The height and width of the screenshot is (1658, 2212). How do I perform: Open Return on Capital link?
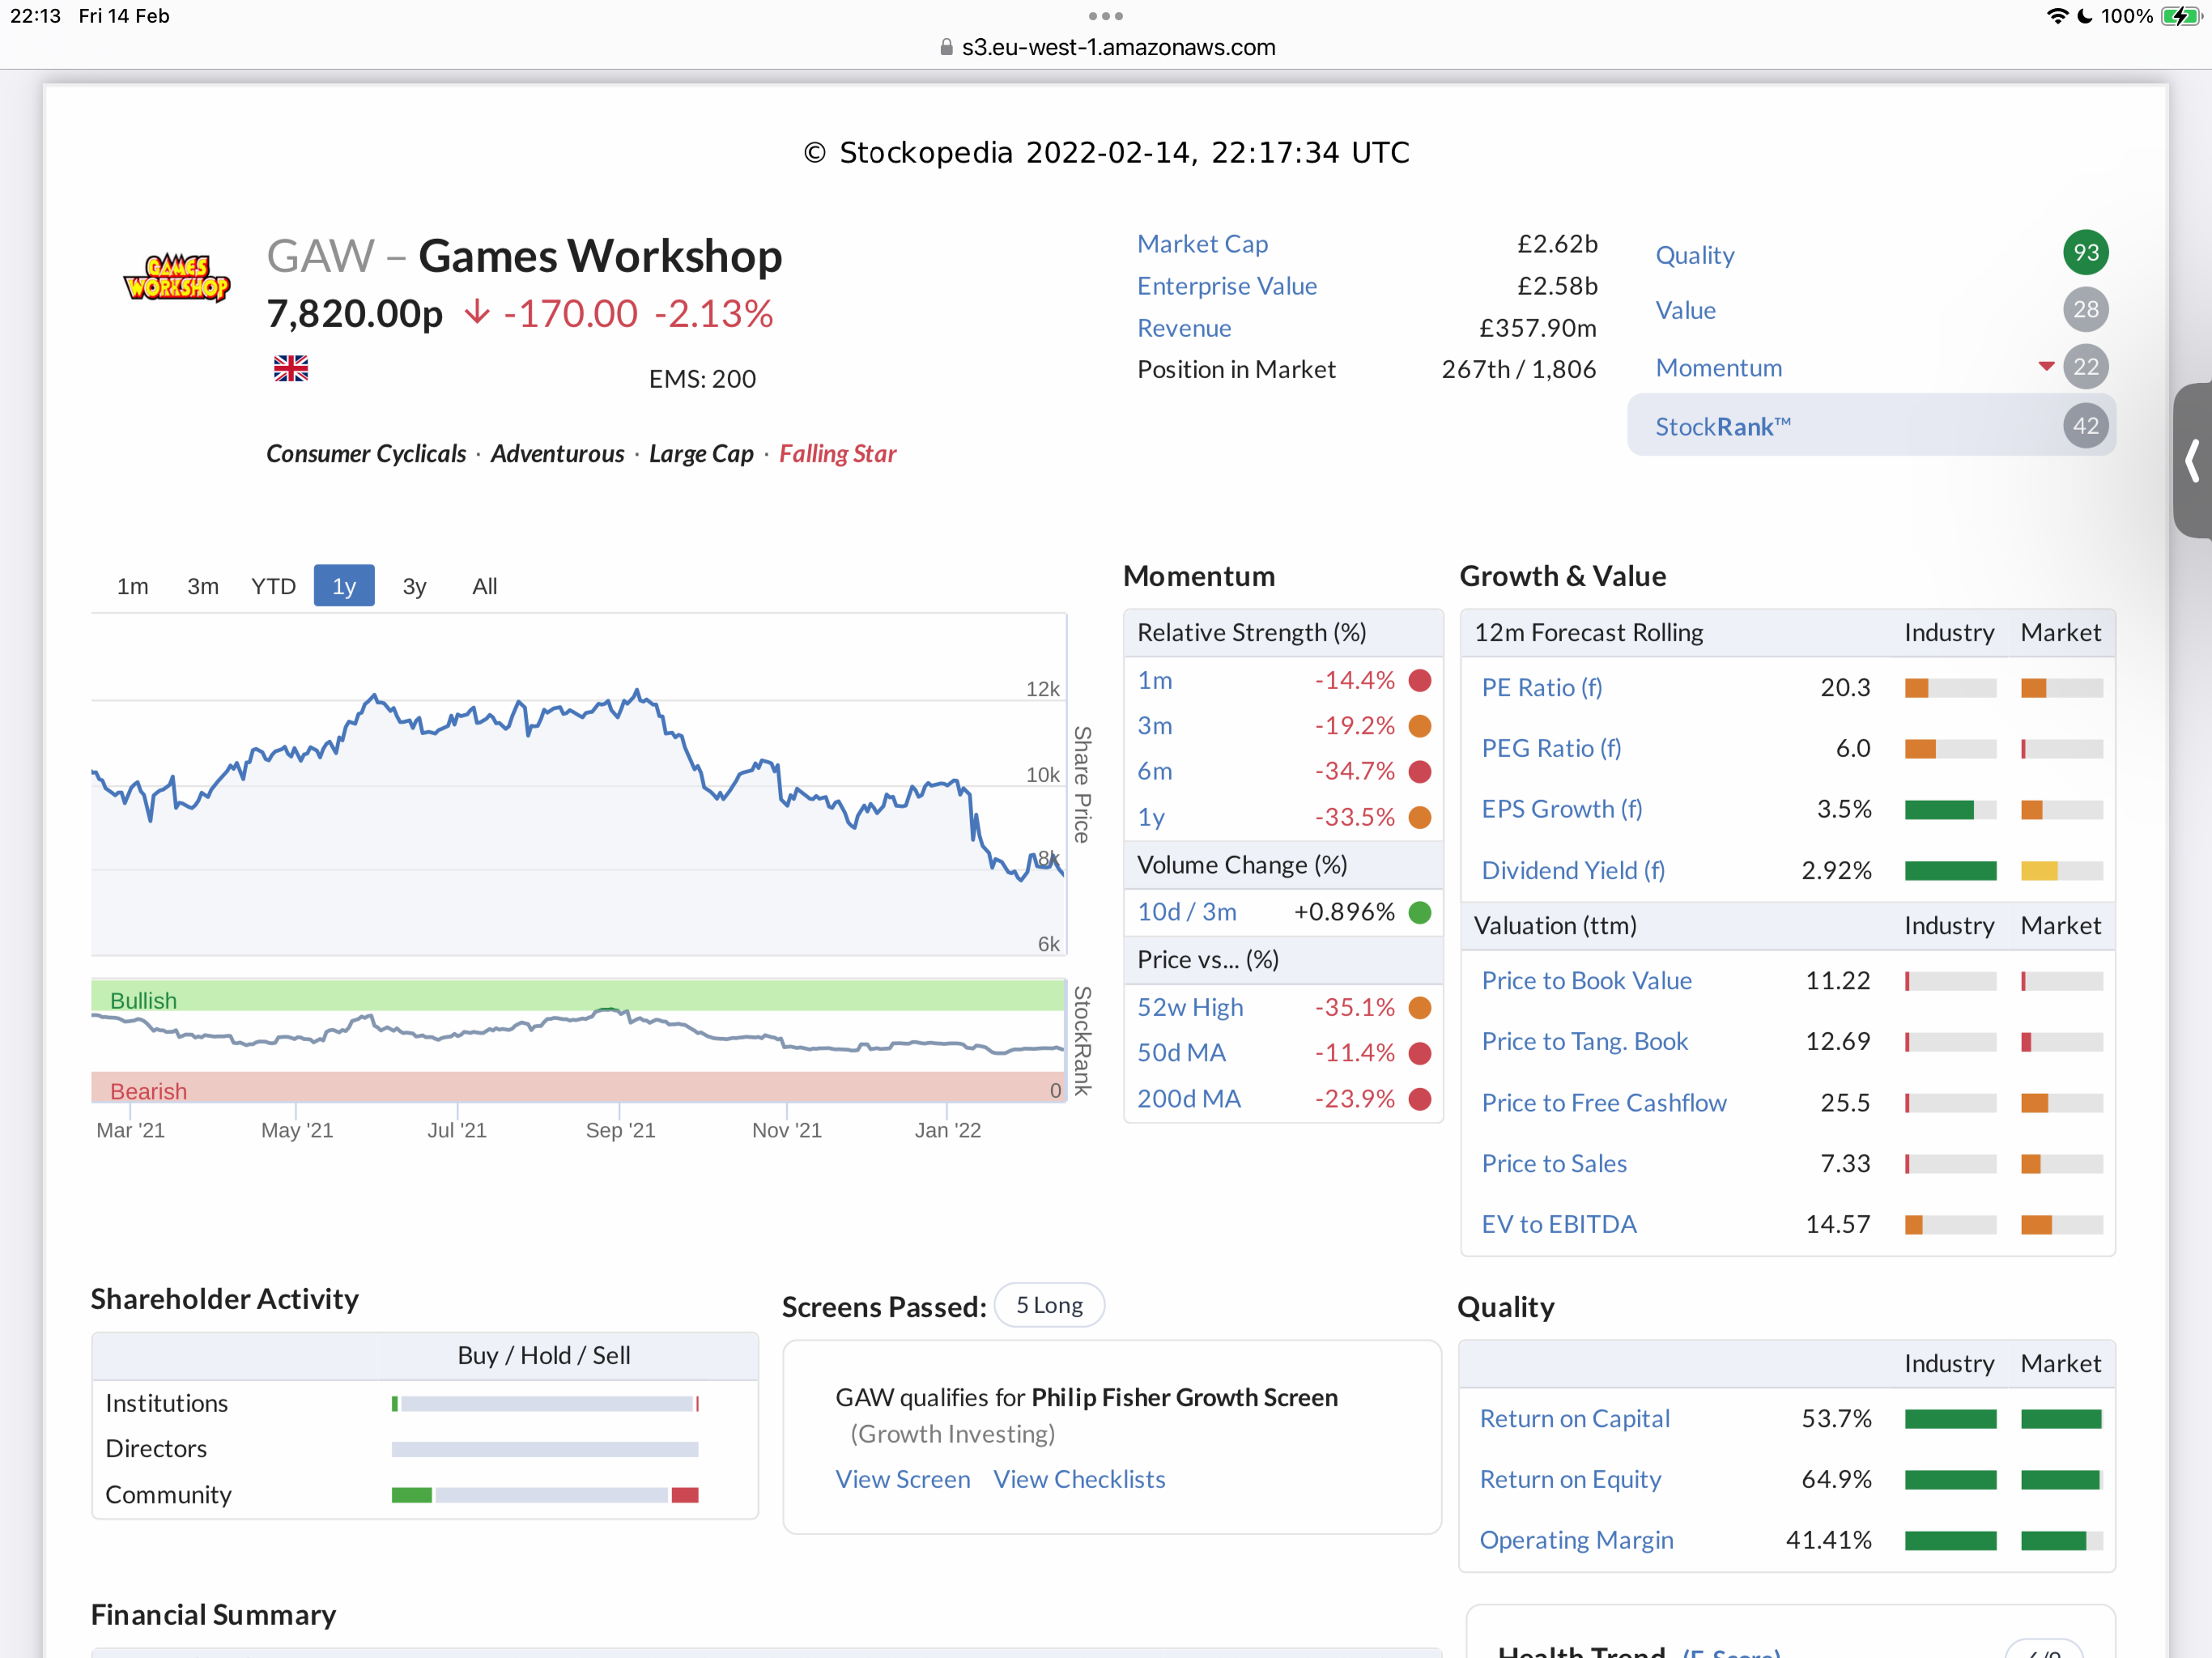1575,1419
